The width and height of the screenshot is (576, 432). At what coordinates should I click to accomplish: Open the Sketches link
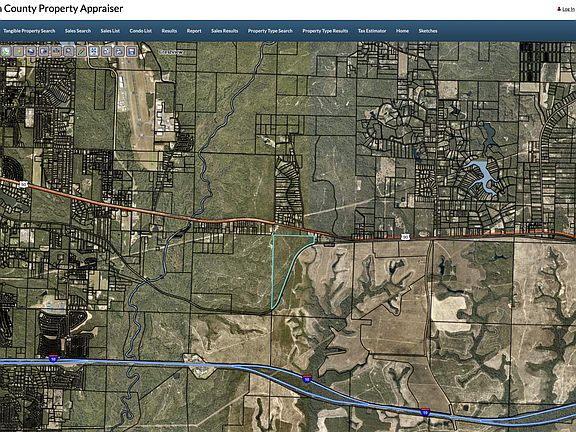pyautogui.click(x=428, y=31)
